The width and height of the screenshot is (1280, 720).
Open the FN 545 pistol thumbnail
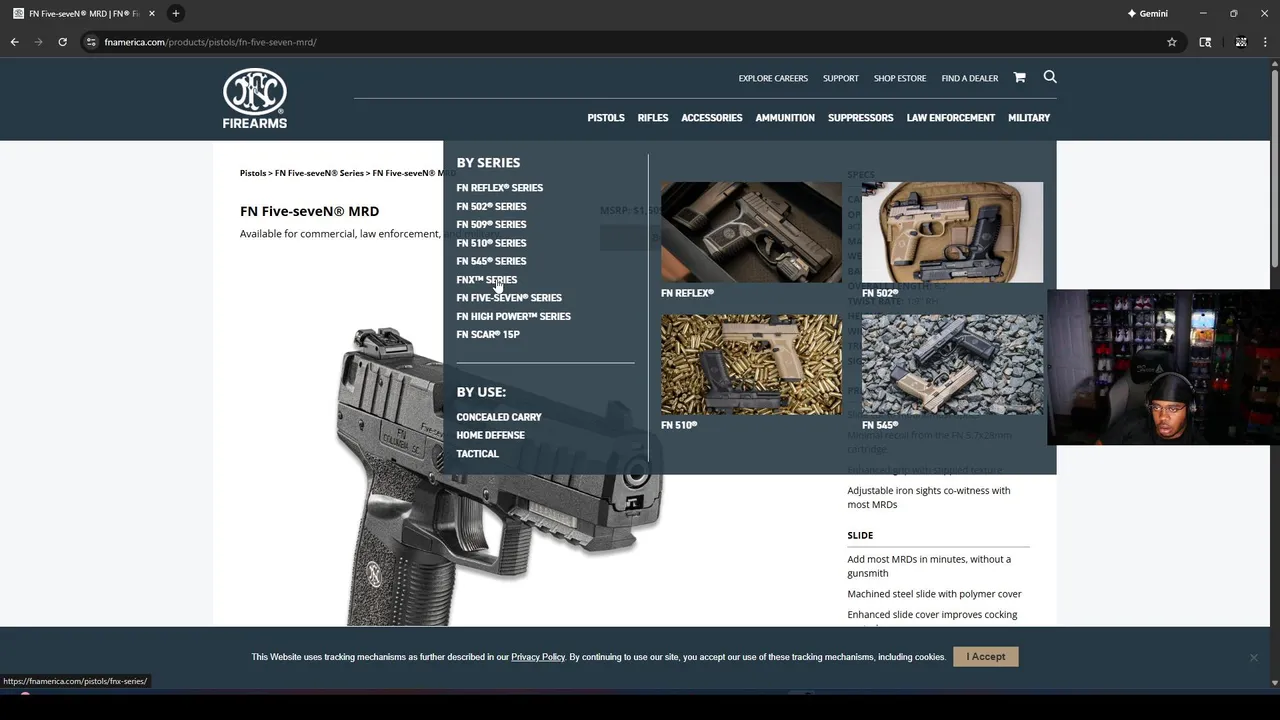[x=952, y=365]
